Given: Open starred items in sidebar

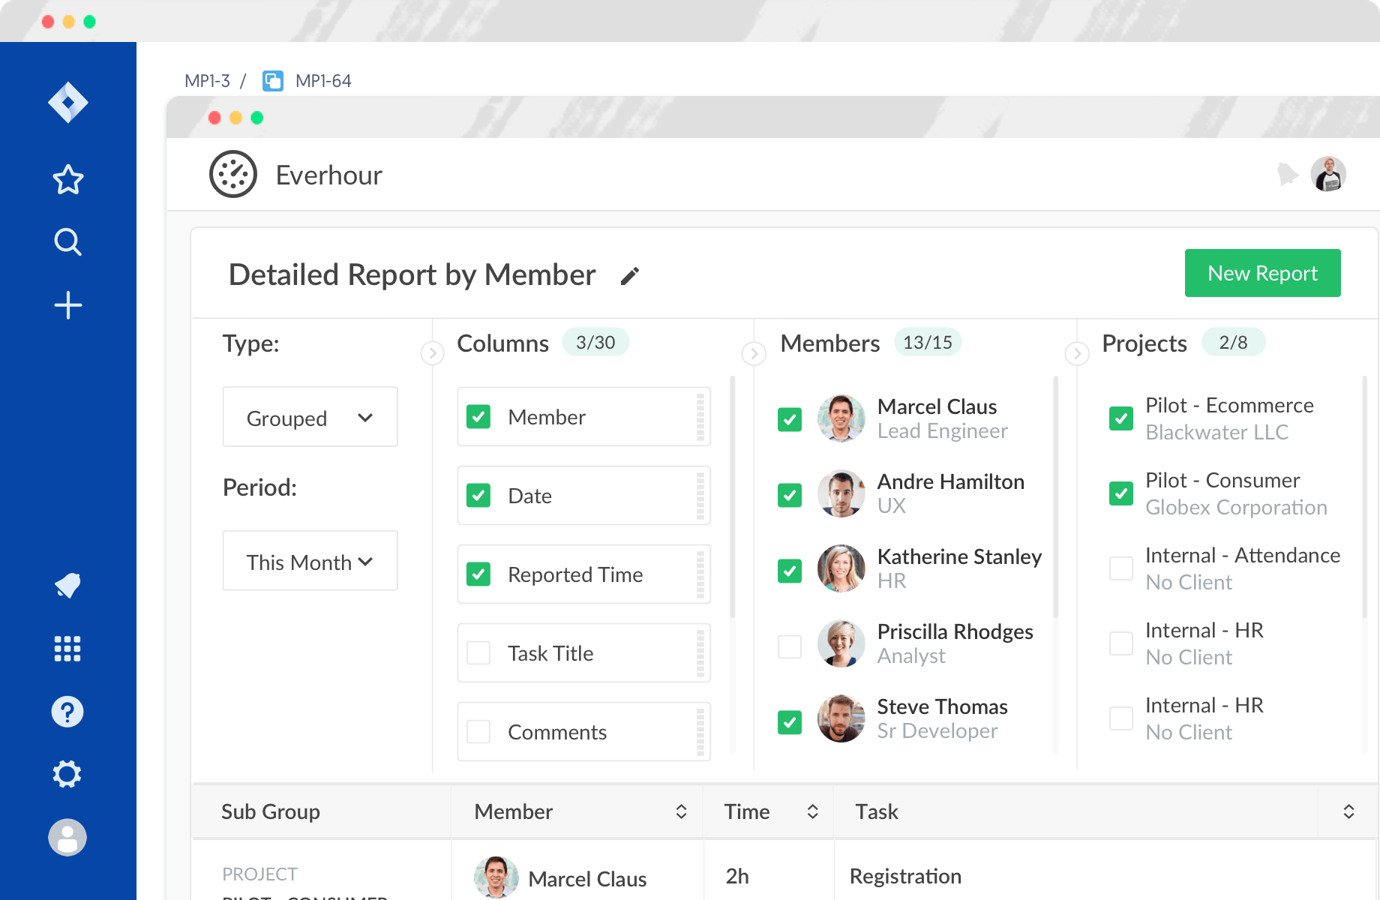Looking at the screenshot, I should tap(68, 180).
